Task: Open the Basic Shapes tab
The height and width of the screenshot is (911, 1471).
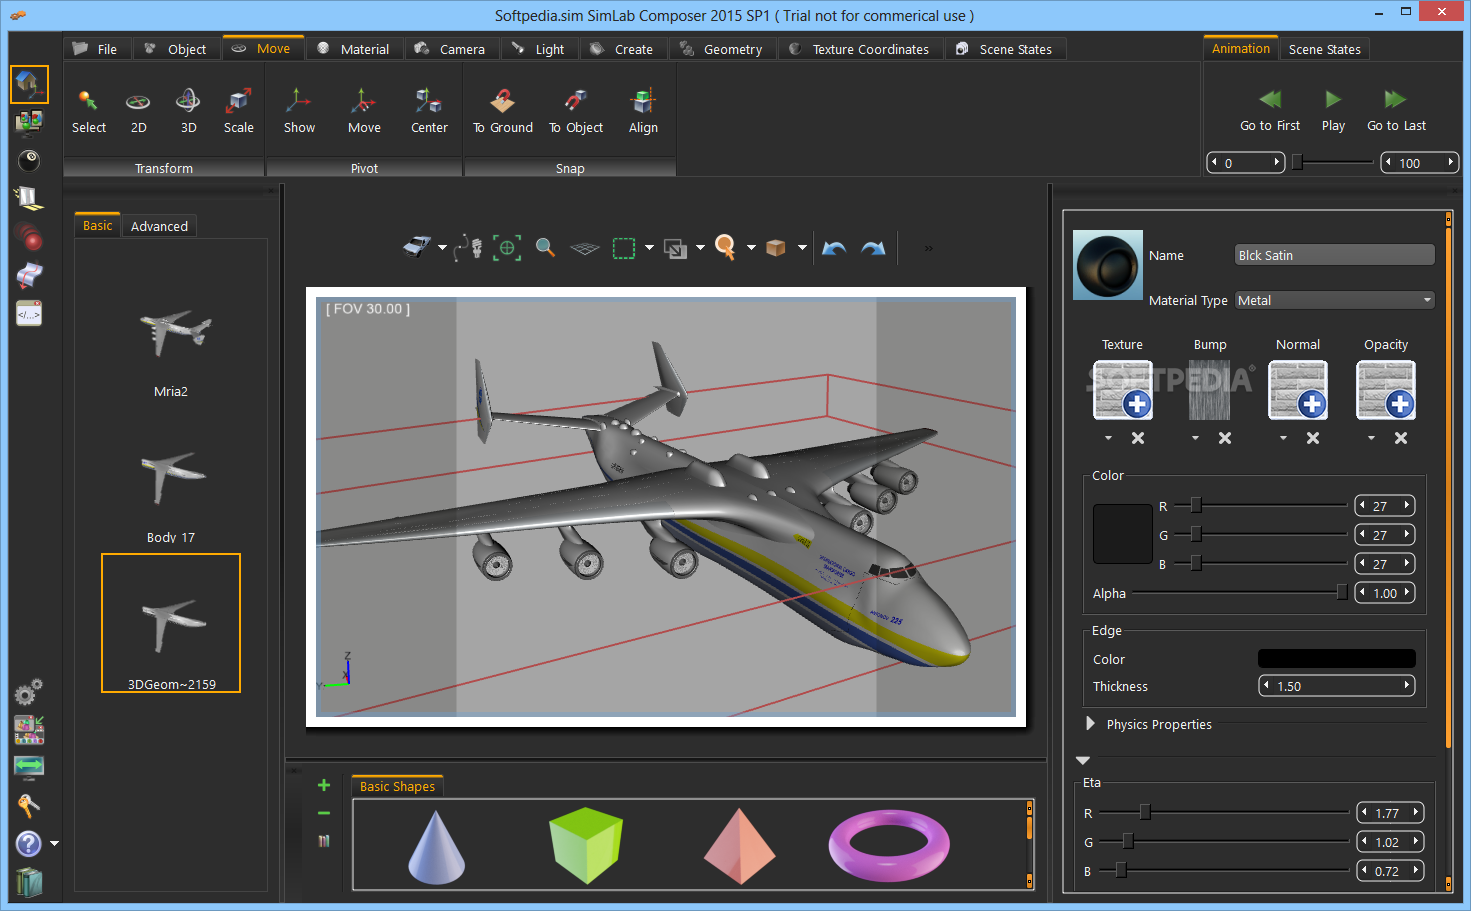Action: tap(397, 786)
